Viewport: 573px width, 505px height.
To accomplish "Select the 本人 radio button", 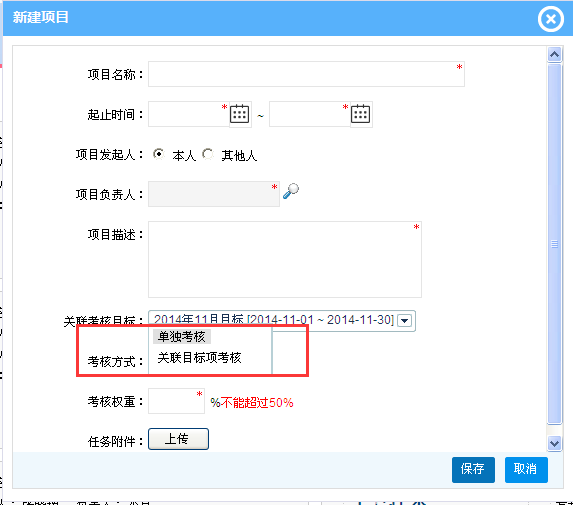I will pyautogui.click(x=159, y=154).
